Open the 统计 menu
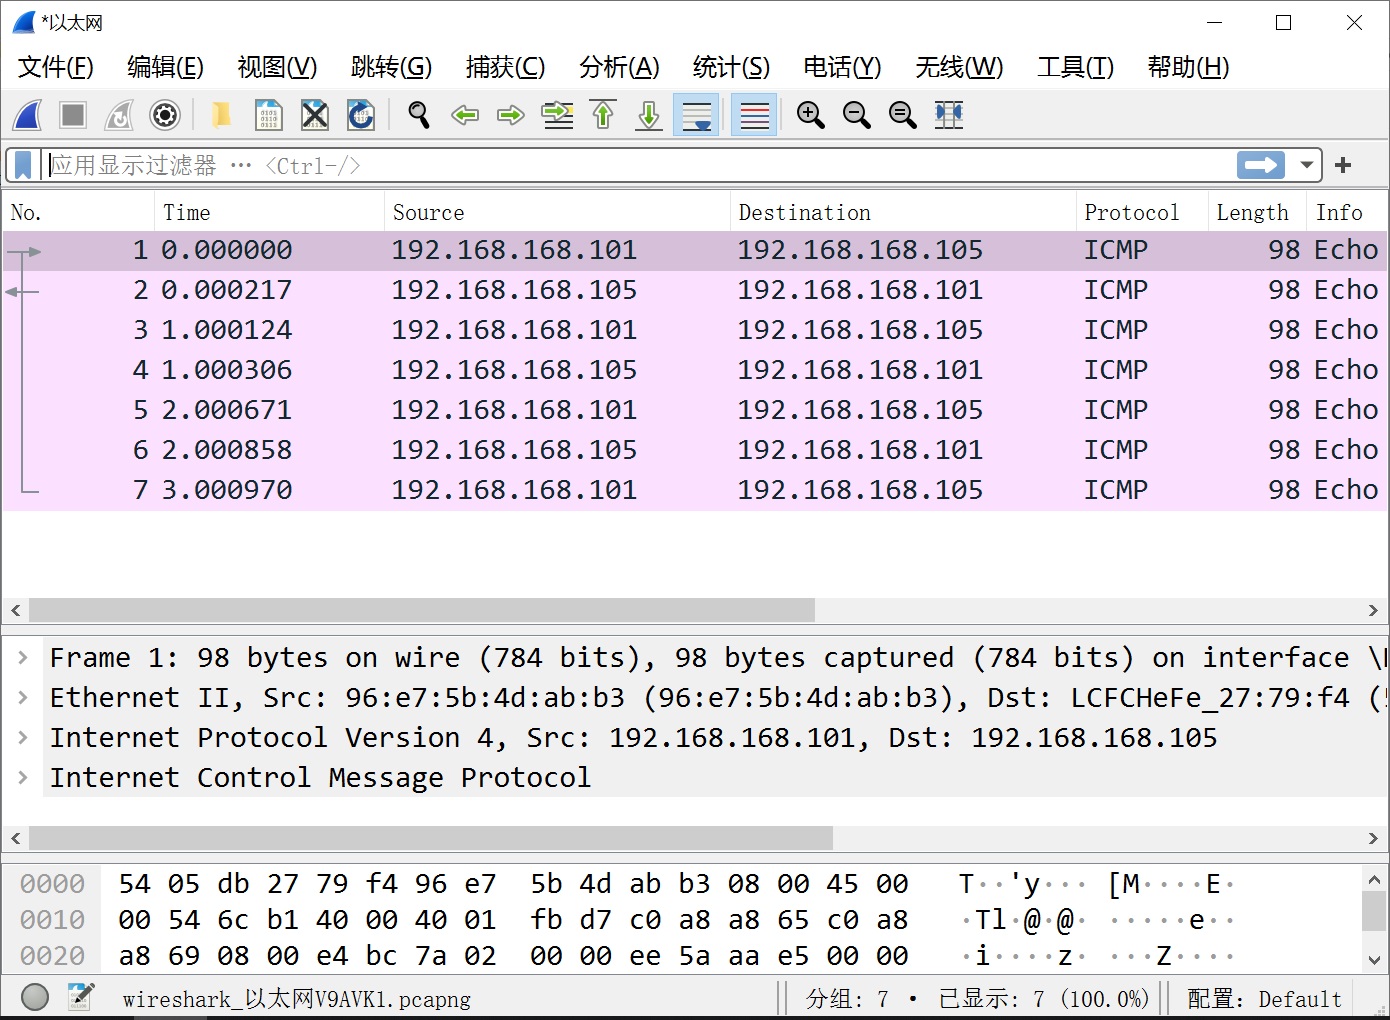 click(x=731, y=67)
